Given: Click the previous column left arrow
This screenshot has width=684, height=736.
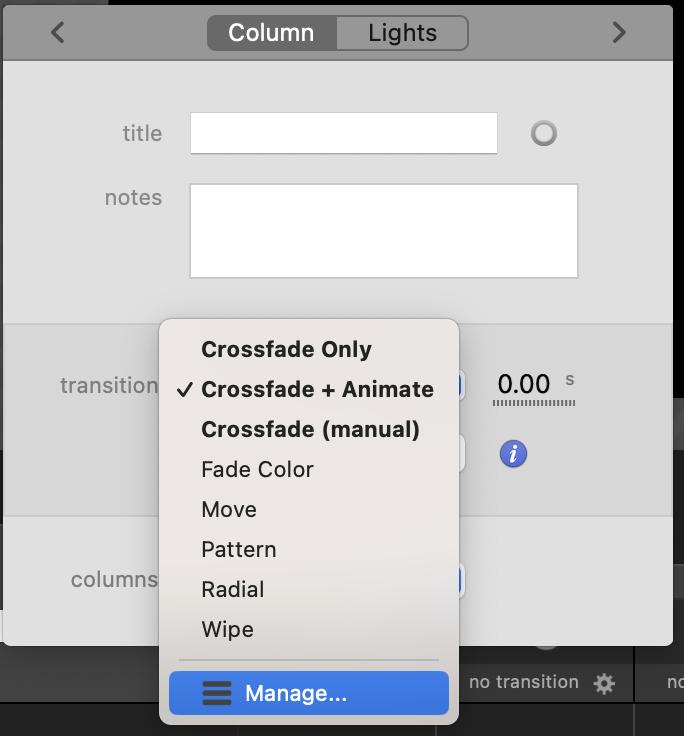Looking at the screenshot, I should 58,33.
